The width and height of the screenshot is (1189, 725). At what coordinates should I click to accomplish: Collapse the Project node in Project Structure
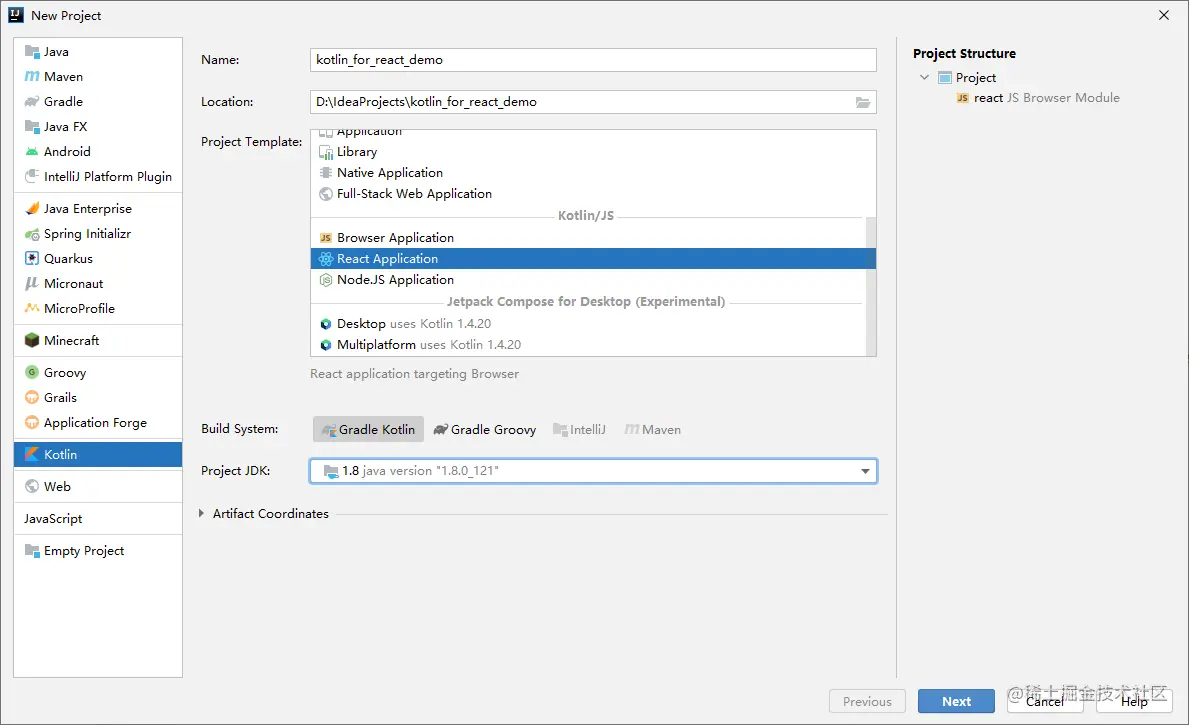click(924, 77)
